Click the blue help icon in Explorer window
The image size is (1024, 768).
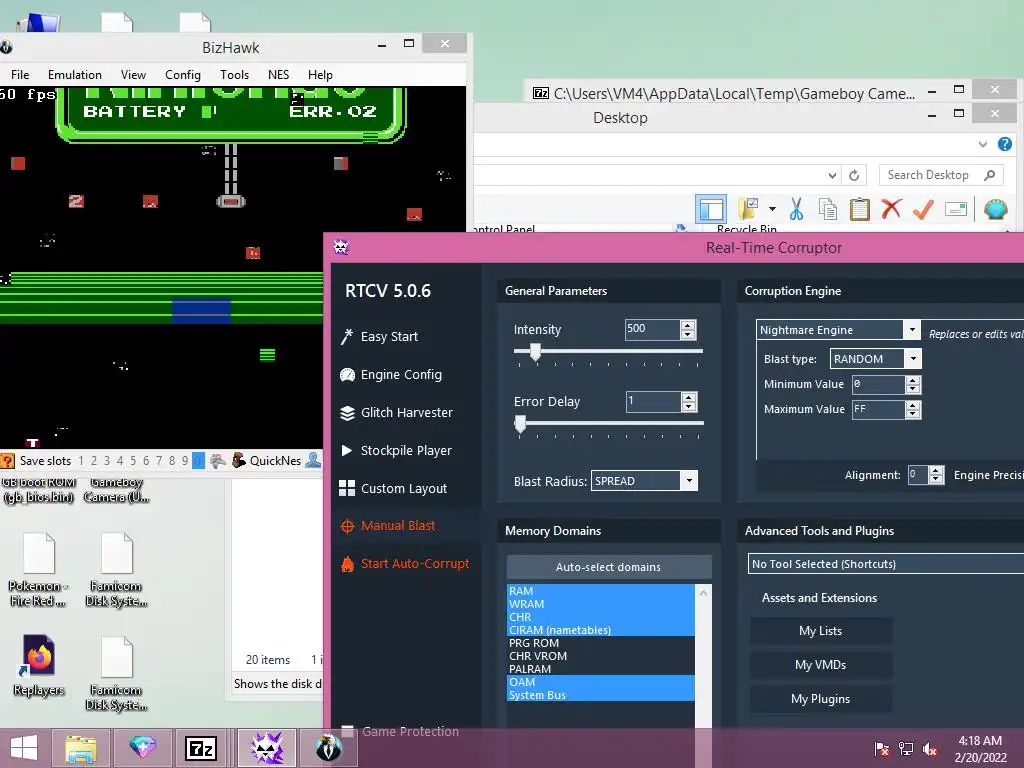coord(1004,144)
